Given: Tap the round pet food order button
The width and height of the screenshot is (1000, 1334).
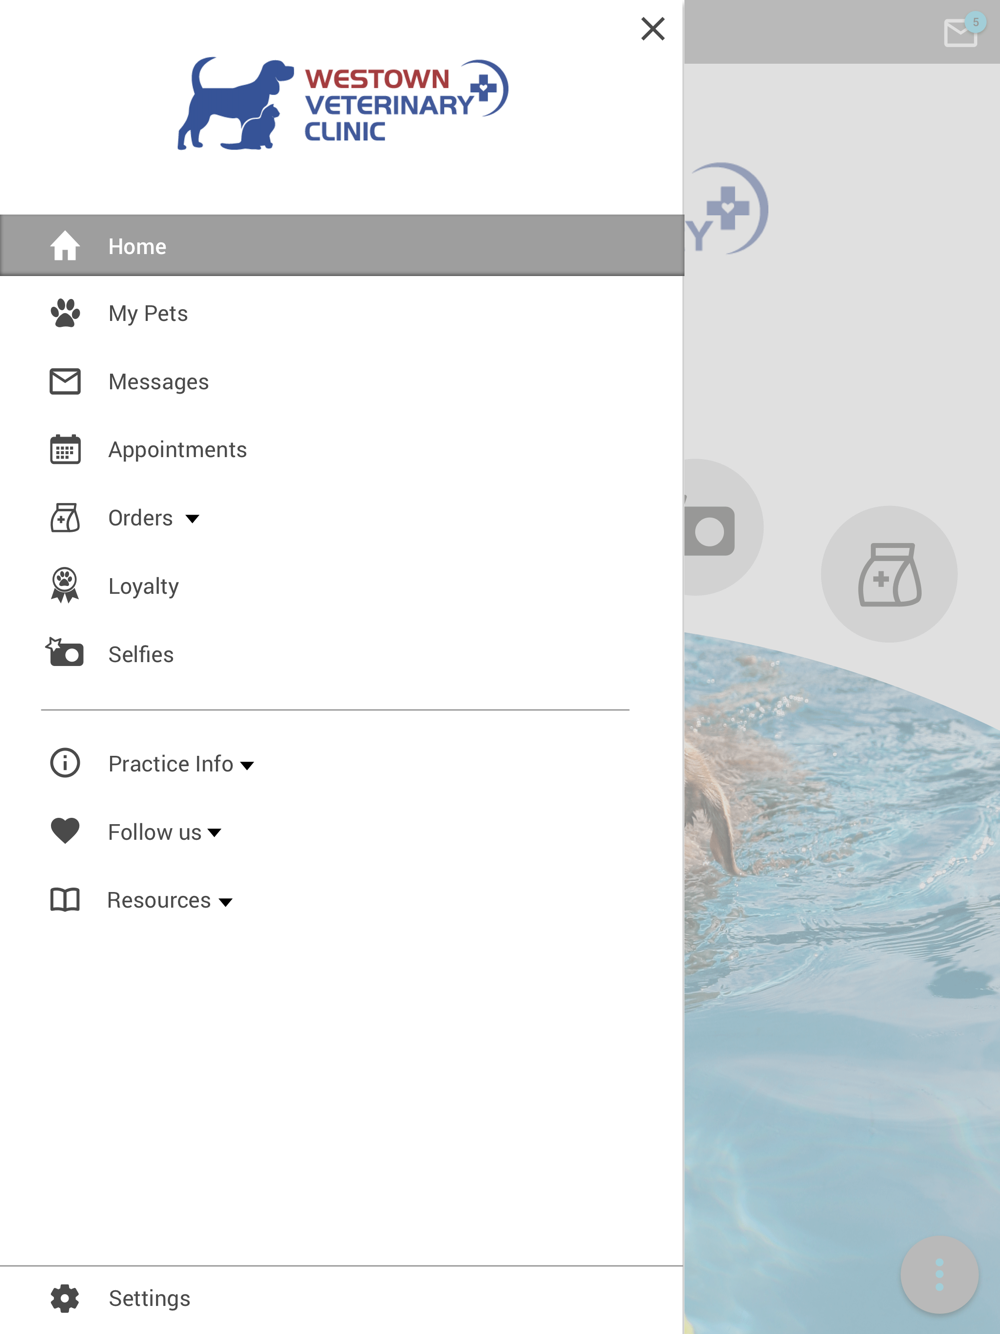Looking at the screenshot, I should (889, 574).
